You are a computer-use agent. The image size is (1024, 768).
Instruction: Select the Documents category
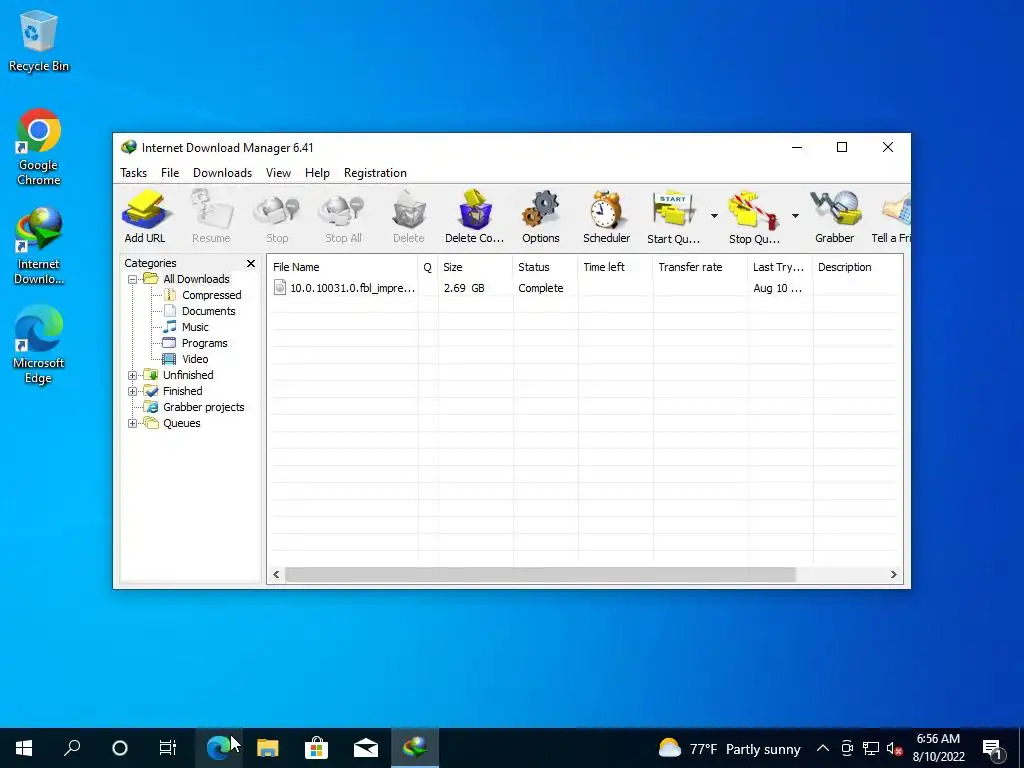tap(208, 311)
